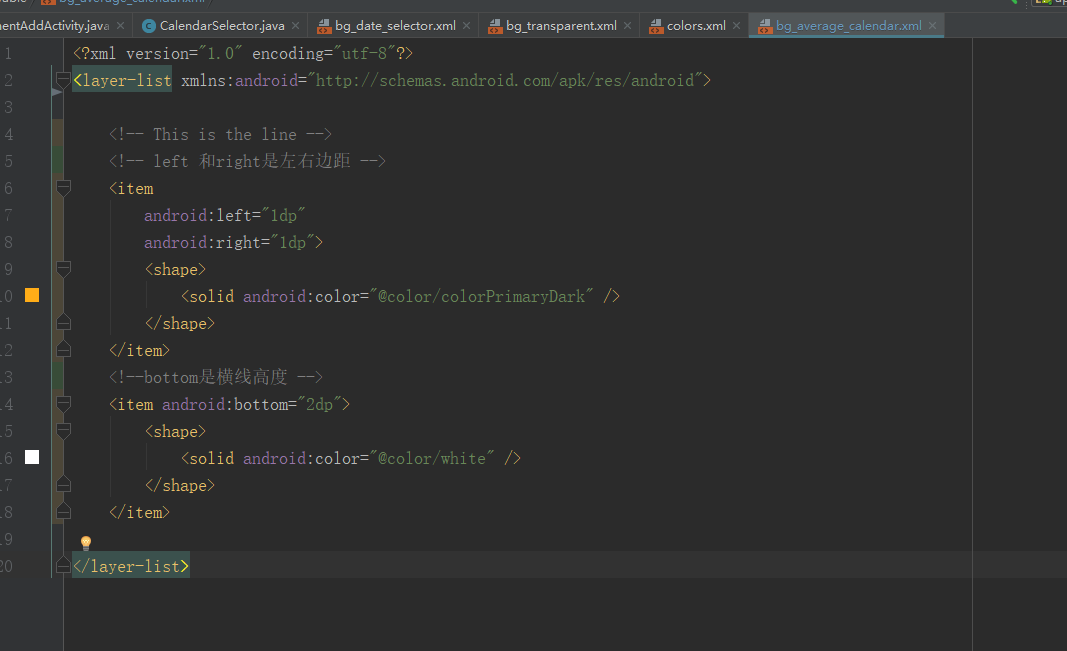
Task: Click the bg_date_selector.xml file icon
Action: click(324, 26)
